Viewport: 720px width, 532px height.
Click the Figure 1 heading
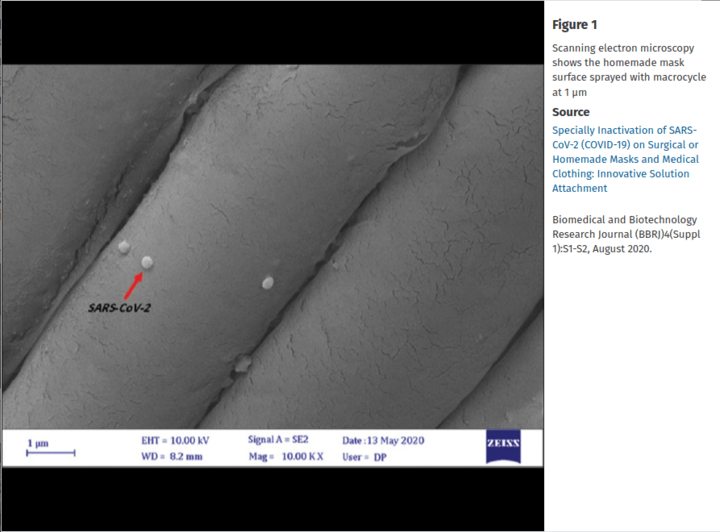[x=576, y=25]
